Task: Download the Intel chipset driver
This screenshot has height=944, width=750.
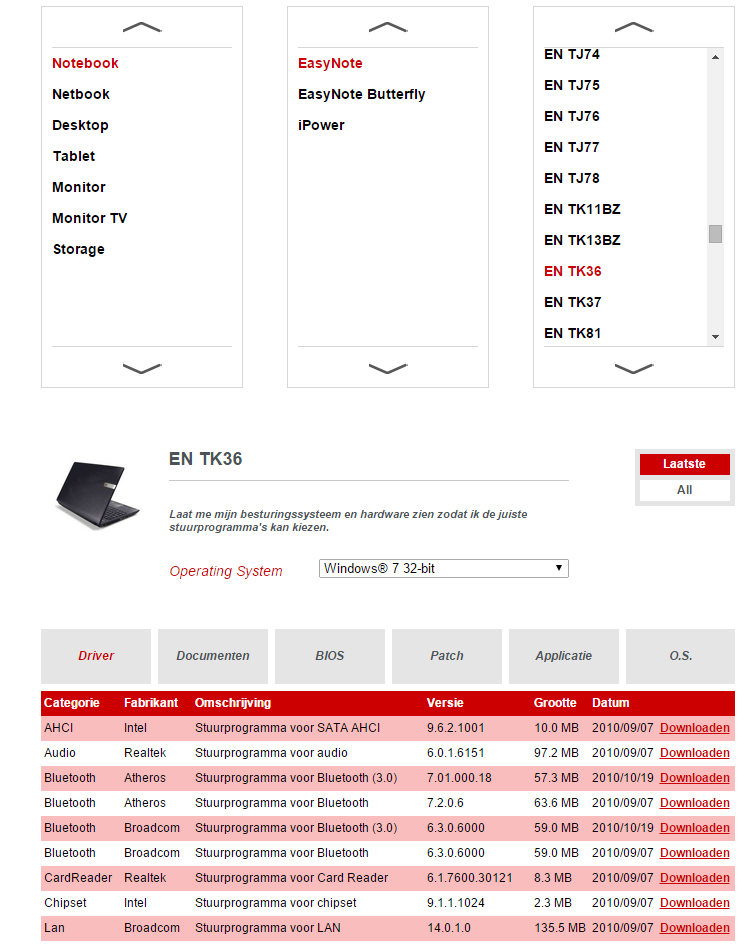Action: pos(695,903)
